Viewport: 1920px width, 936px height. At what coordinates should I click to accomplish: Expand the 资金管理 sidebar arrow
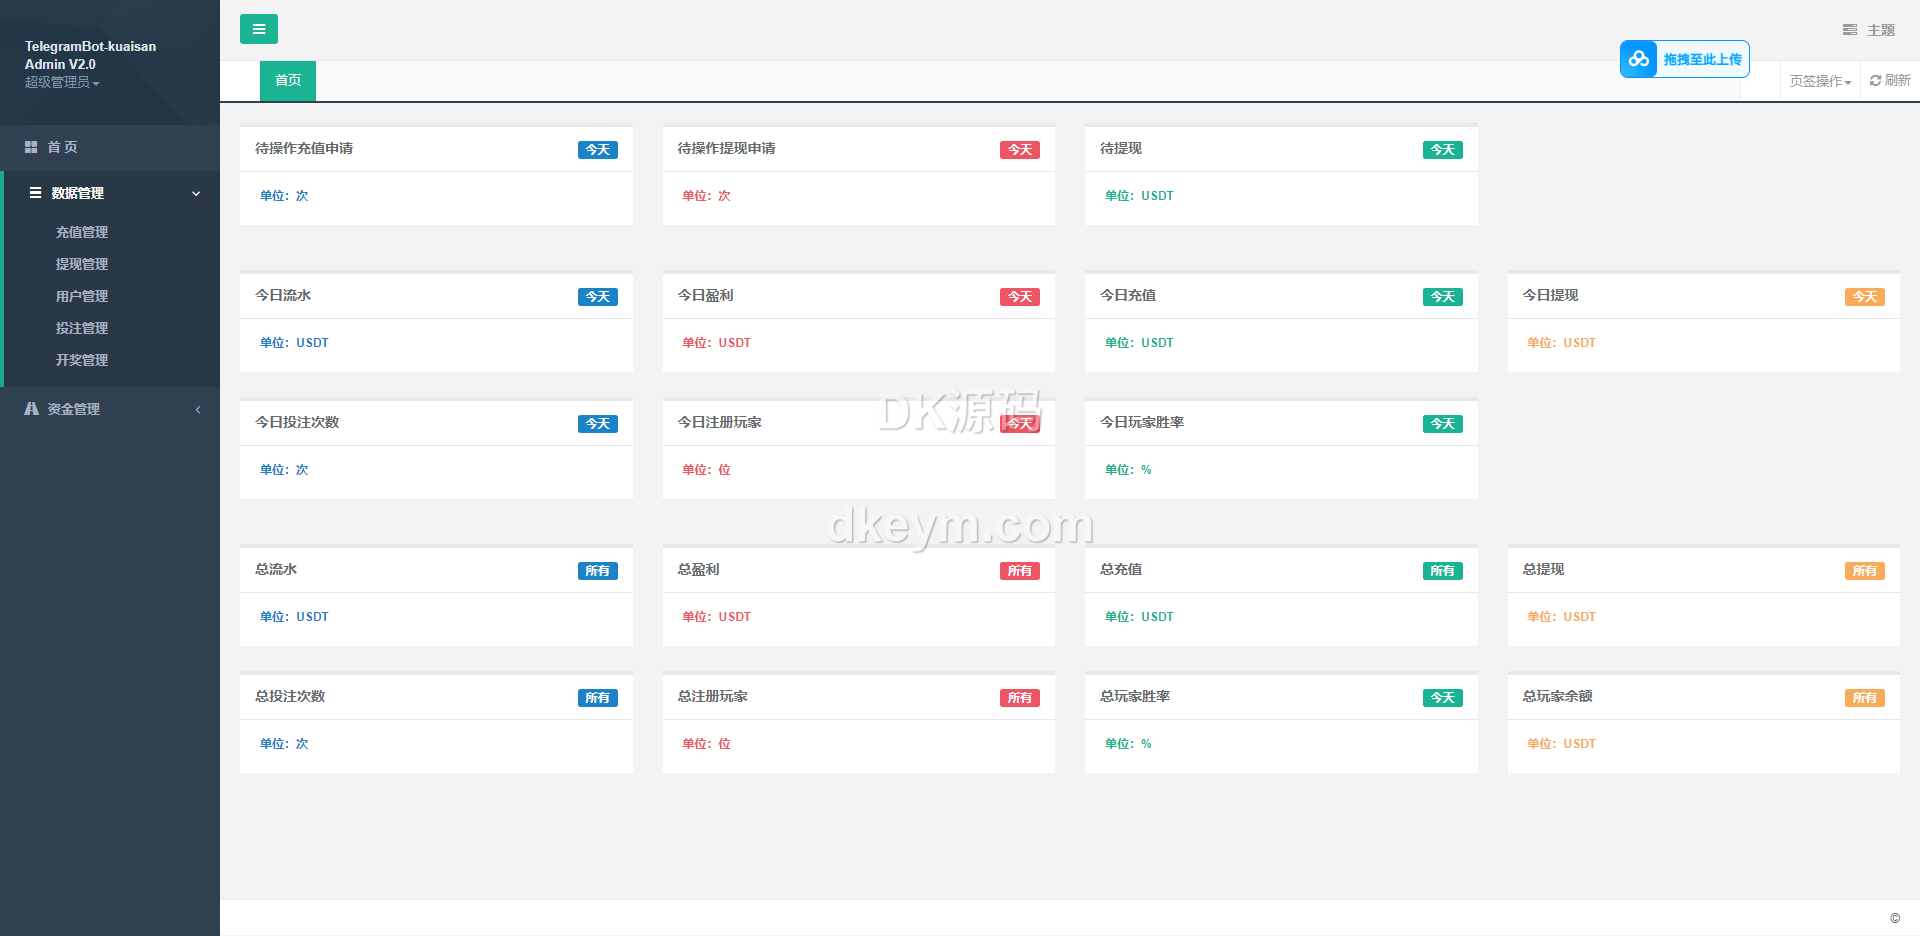click(x=198, y=410)
